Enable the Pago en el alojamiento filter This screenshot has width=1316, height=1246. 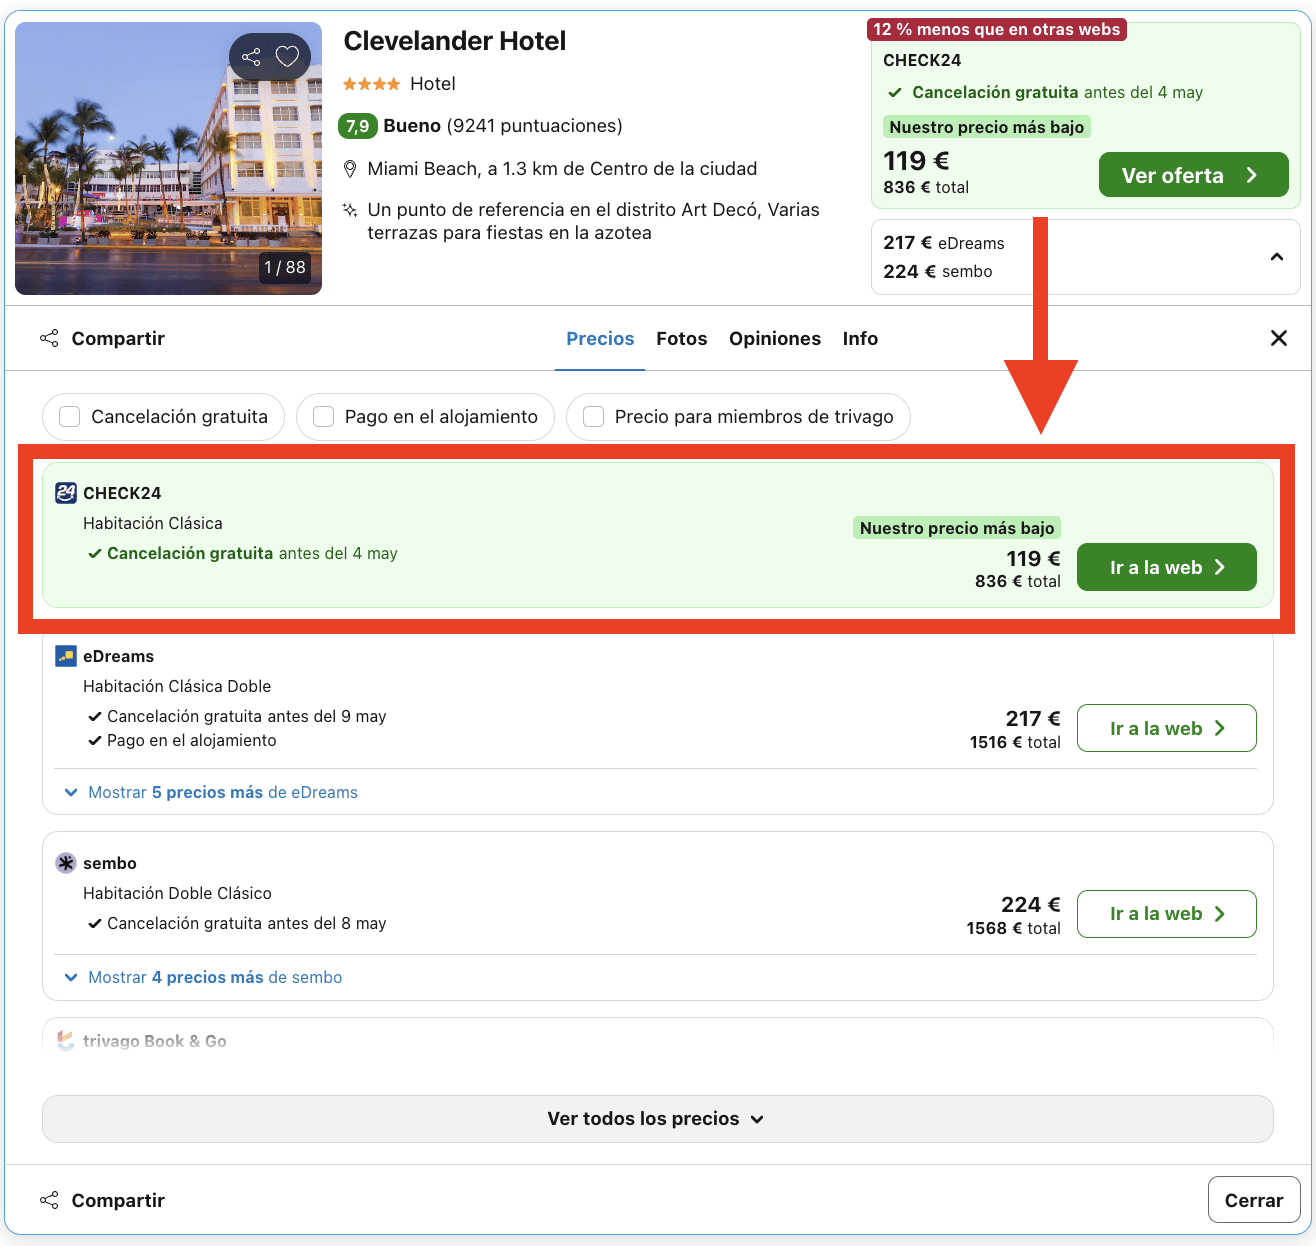tap(323, 417)
